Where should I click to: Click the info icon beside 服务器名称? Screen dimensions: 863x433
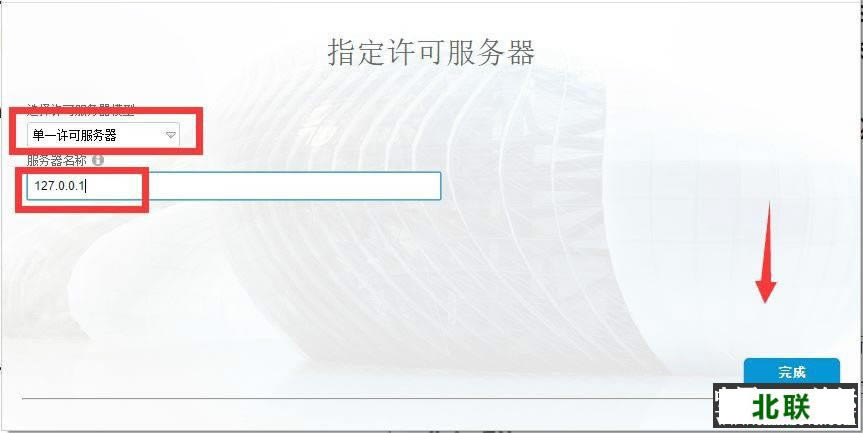[98, 160]
